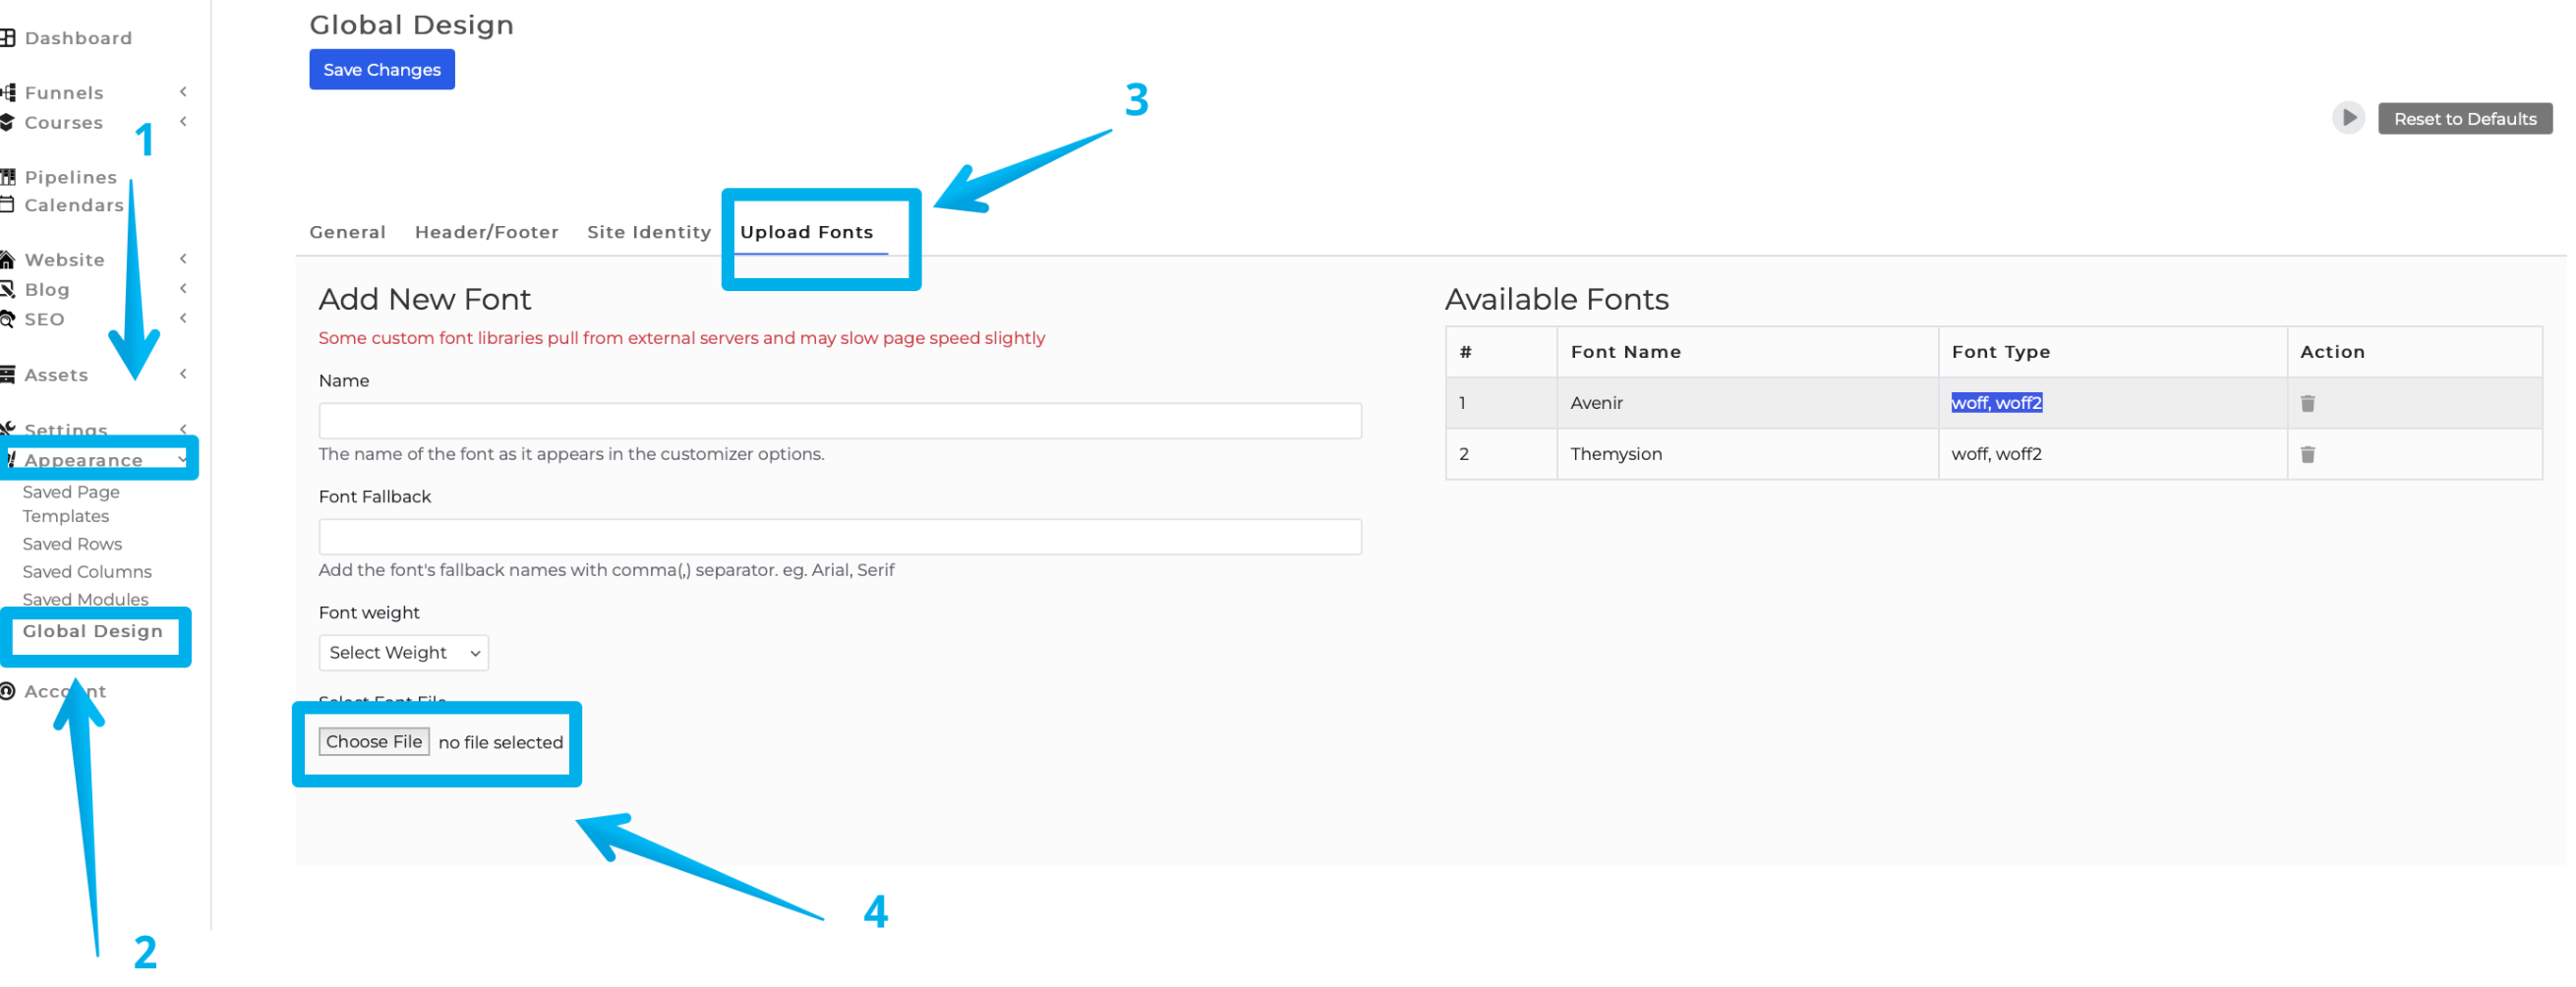Click the Assets sidebar icon
The image size is (2576, 987).
pos(8,375)
